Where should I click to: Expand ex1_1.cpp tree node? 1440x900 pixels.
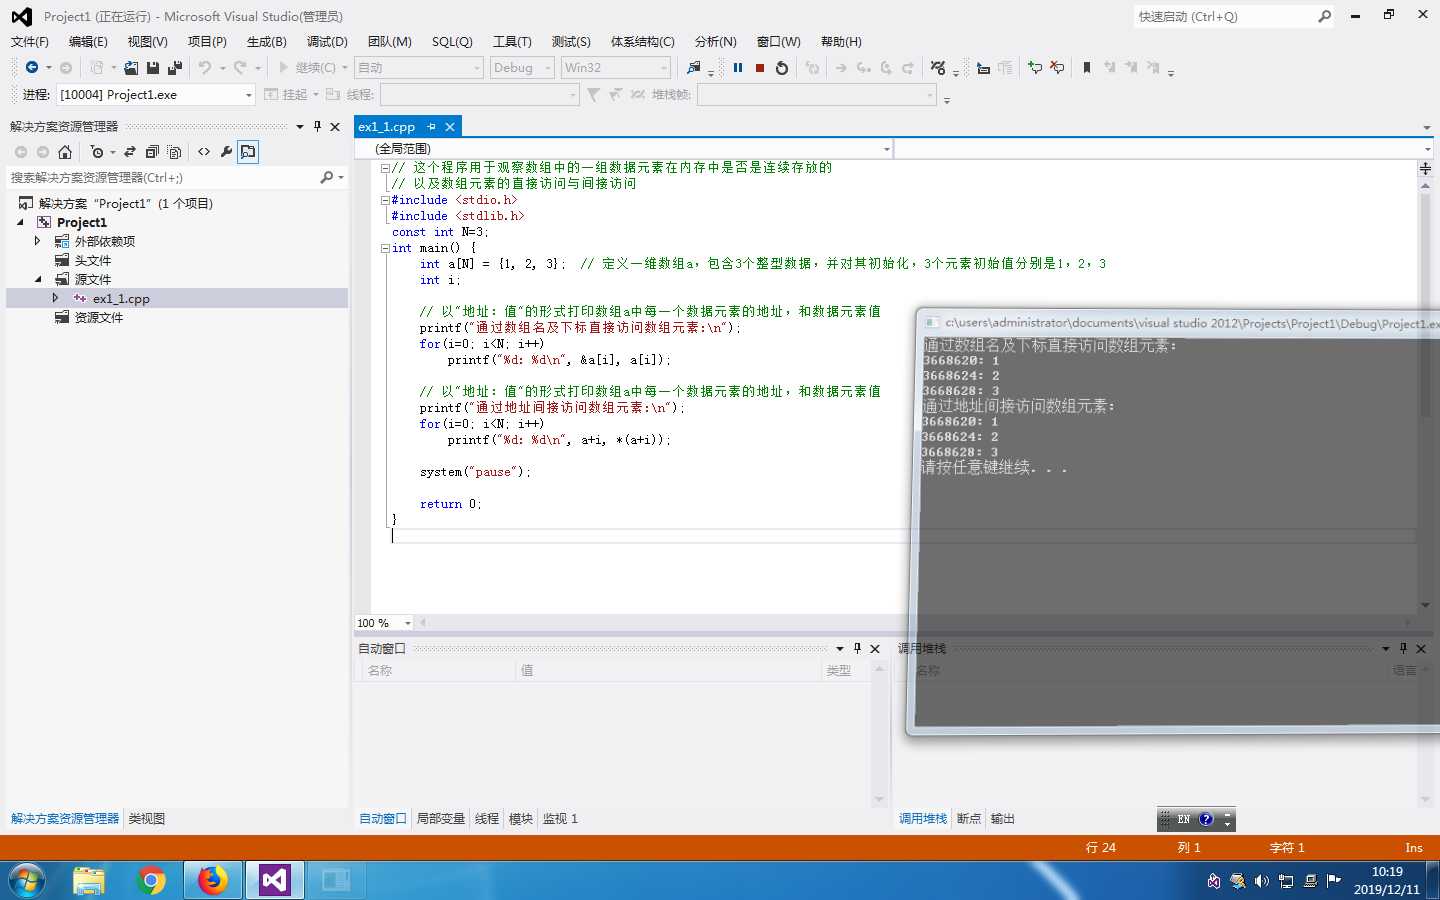56,298
